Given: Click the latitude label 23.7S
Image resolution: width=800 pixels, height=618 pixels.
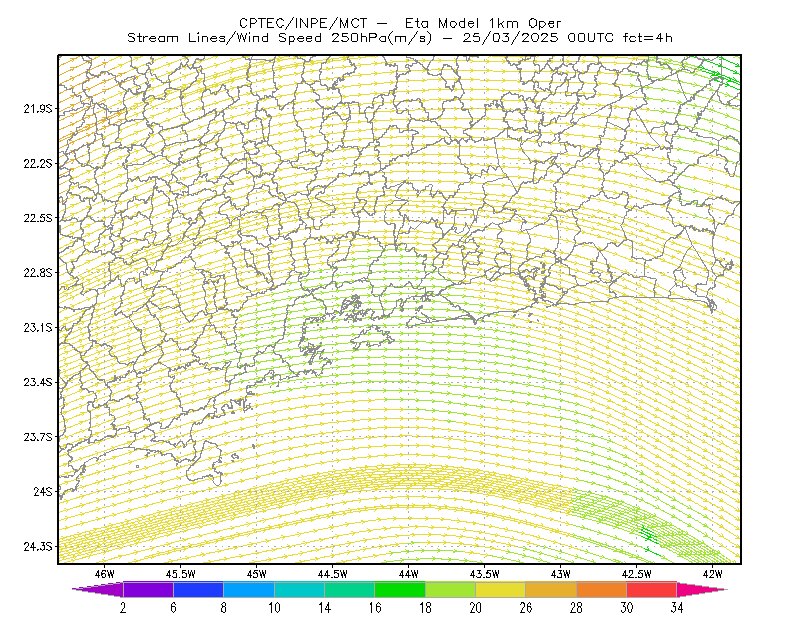Looking at the screenshot, I should pos(38,437).
